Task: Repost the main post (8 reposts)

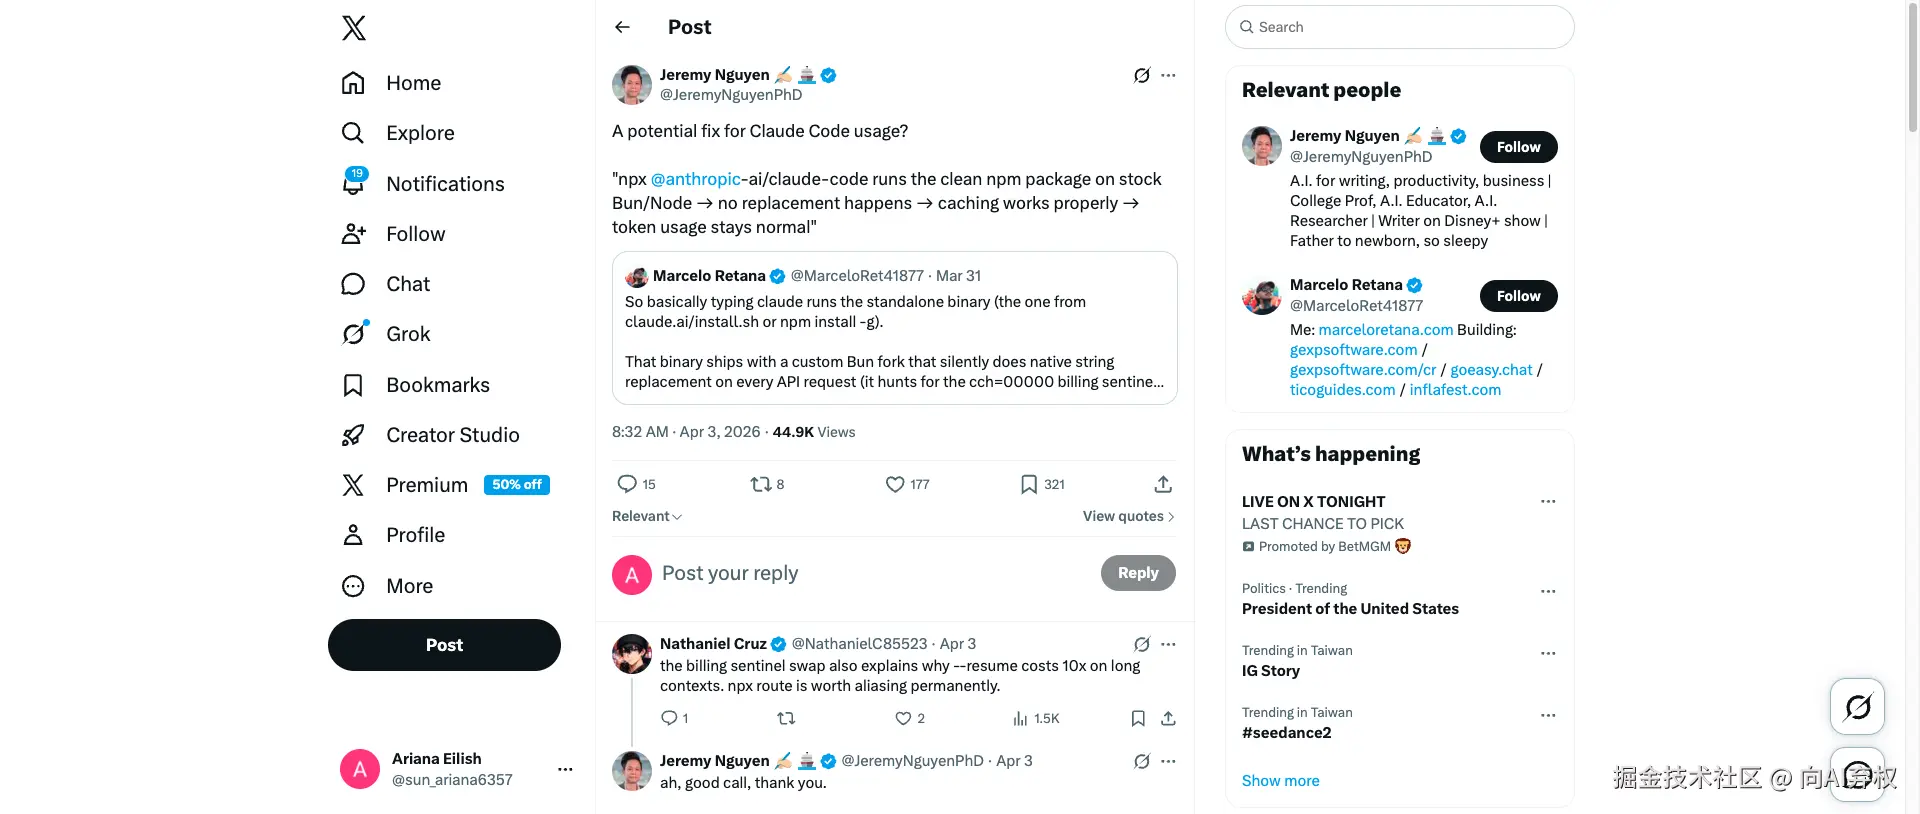Action: pyautogui.click(x=761, y=485)
